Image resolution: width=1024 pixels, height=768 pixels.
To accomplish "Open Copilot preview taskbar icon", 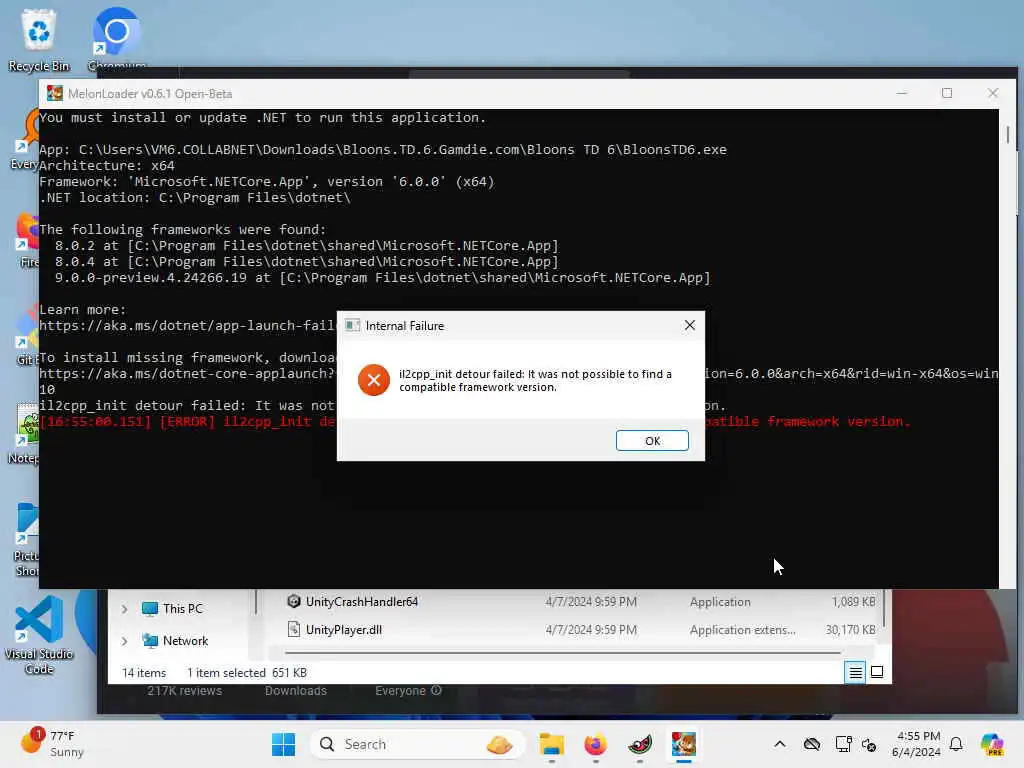I will pos(993,744).
